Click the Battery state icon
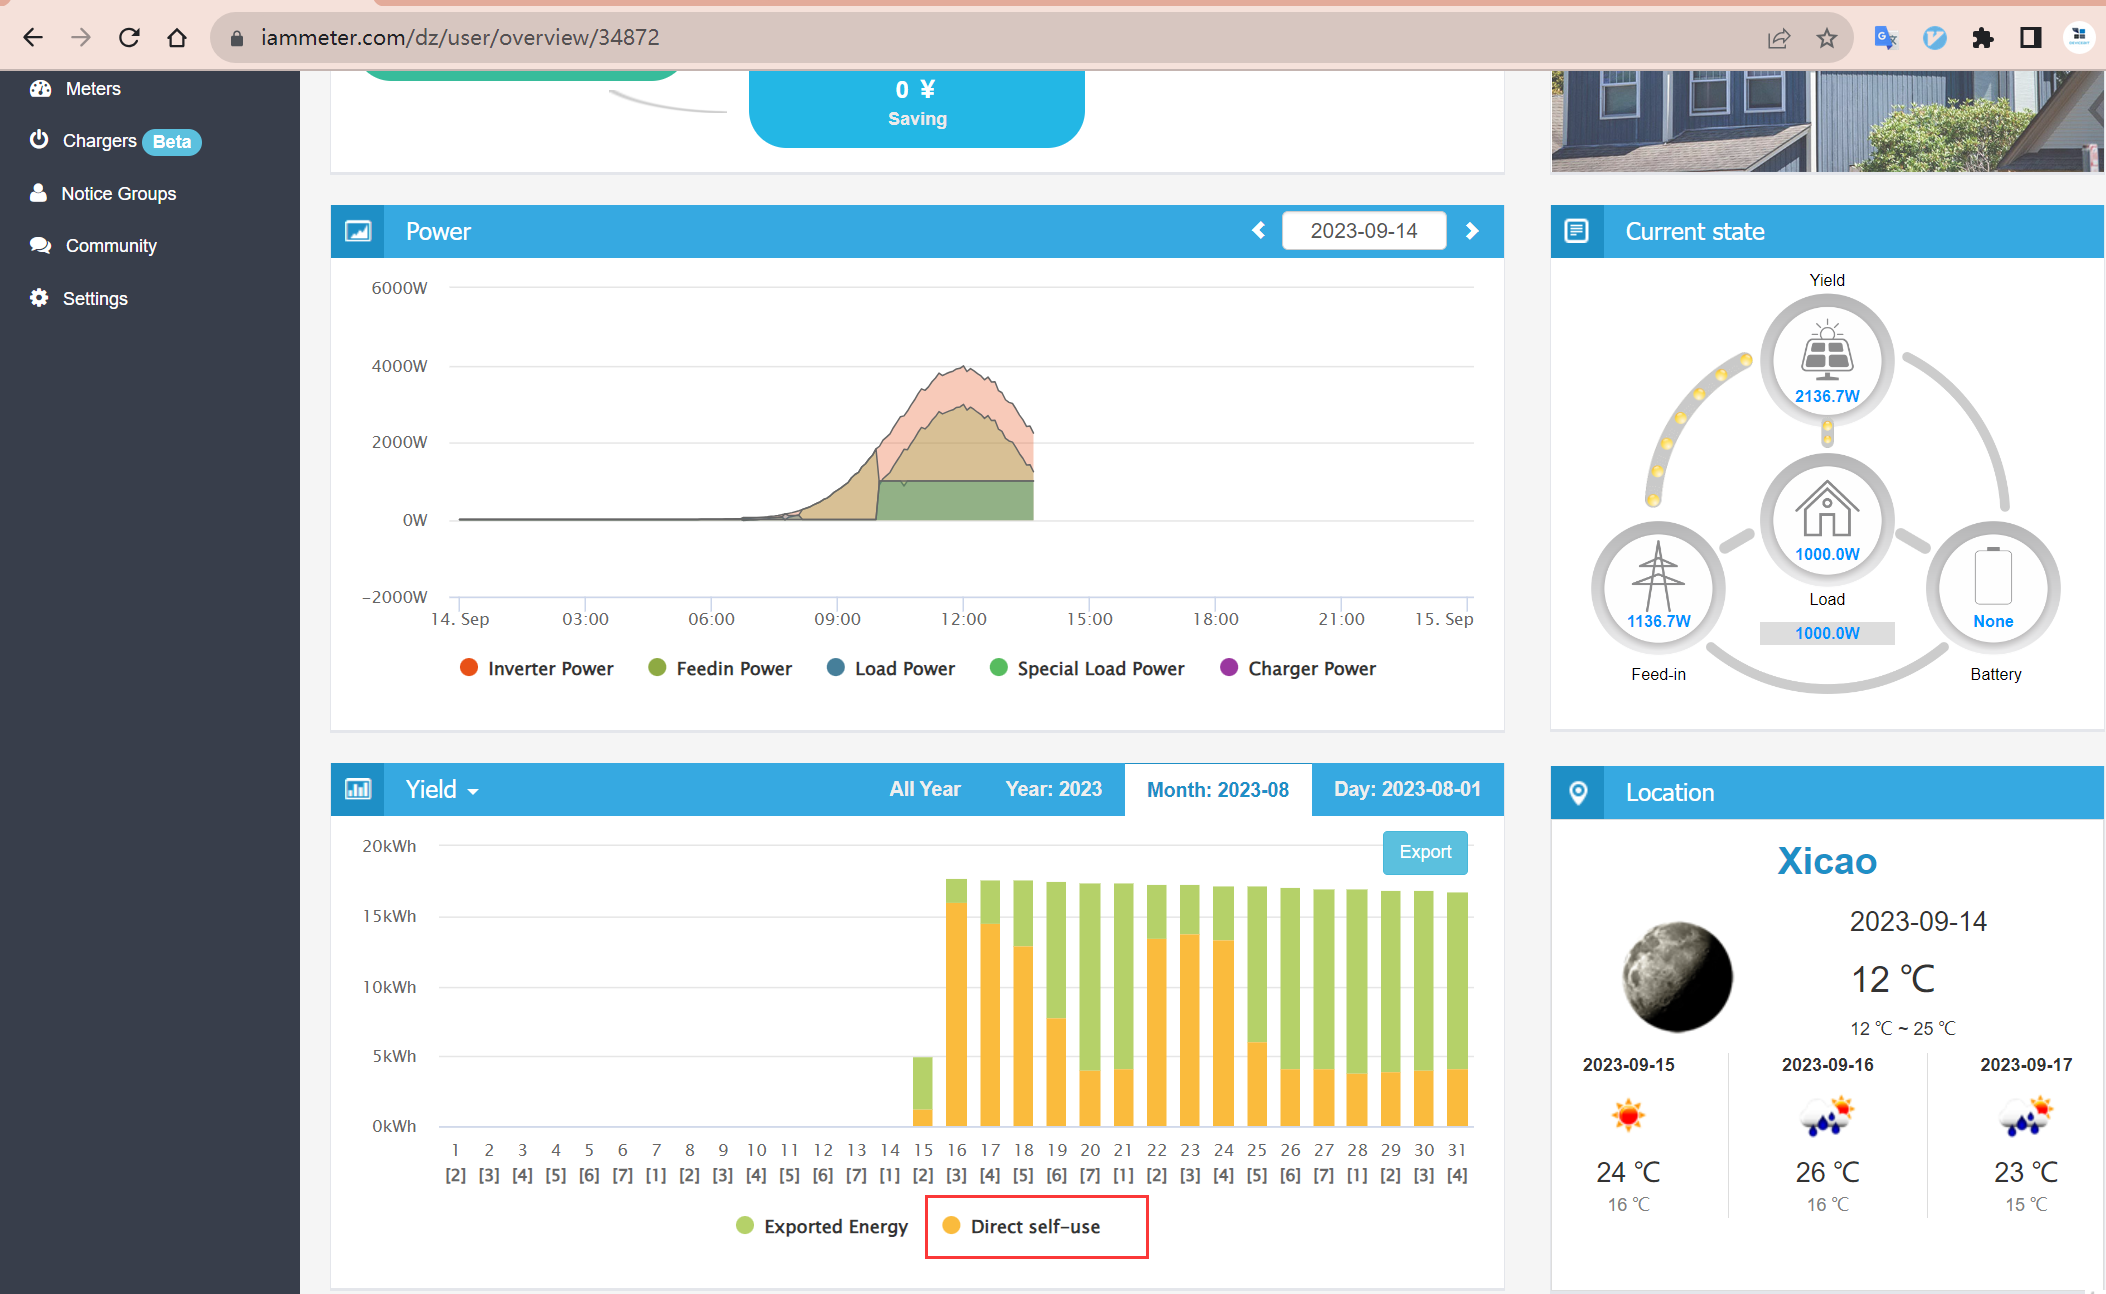Image resolution: width=2106 pixels, height=1294 pixels. [1993, 577]
